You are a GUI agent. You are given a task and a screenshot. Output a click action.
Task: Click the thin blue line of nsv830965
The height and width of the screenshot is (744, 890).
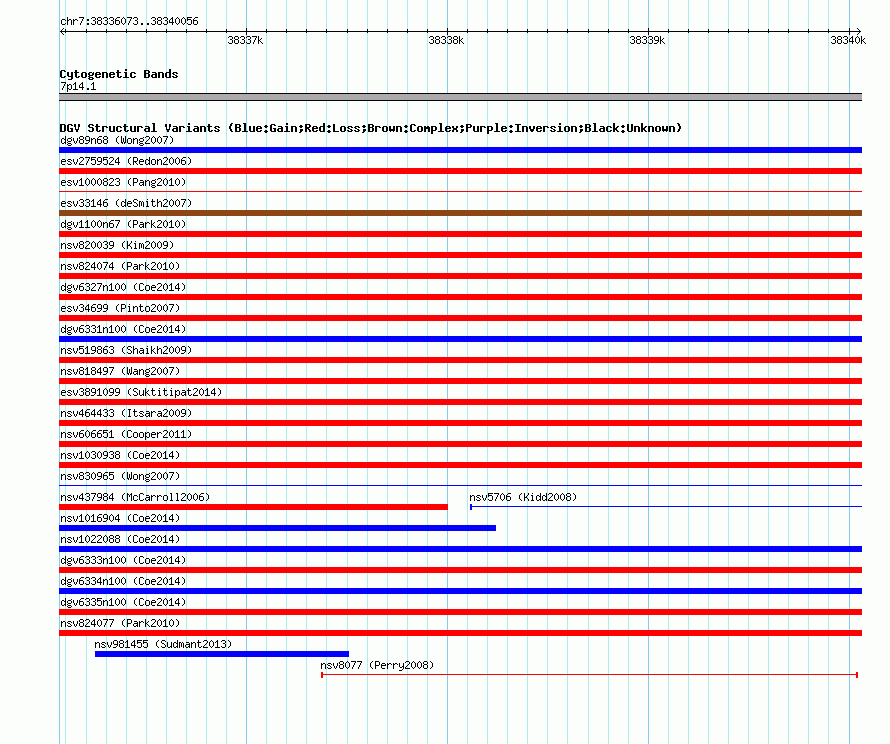pos(460,485)
